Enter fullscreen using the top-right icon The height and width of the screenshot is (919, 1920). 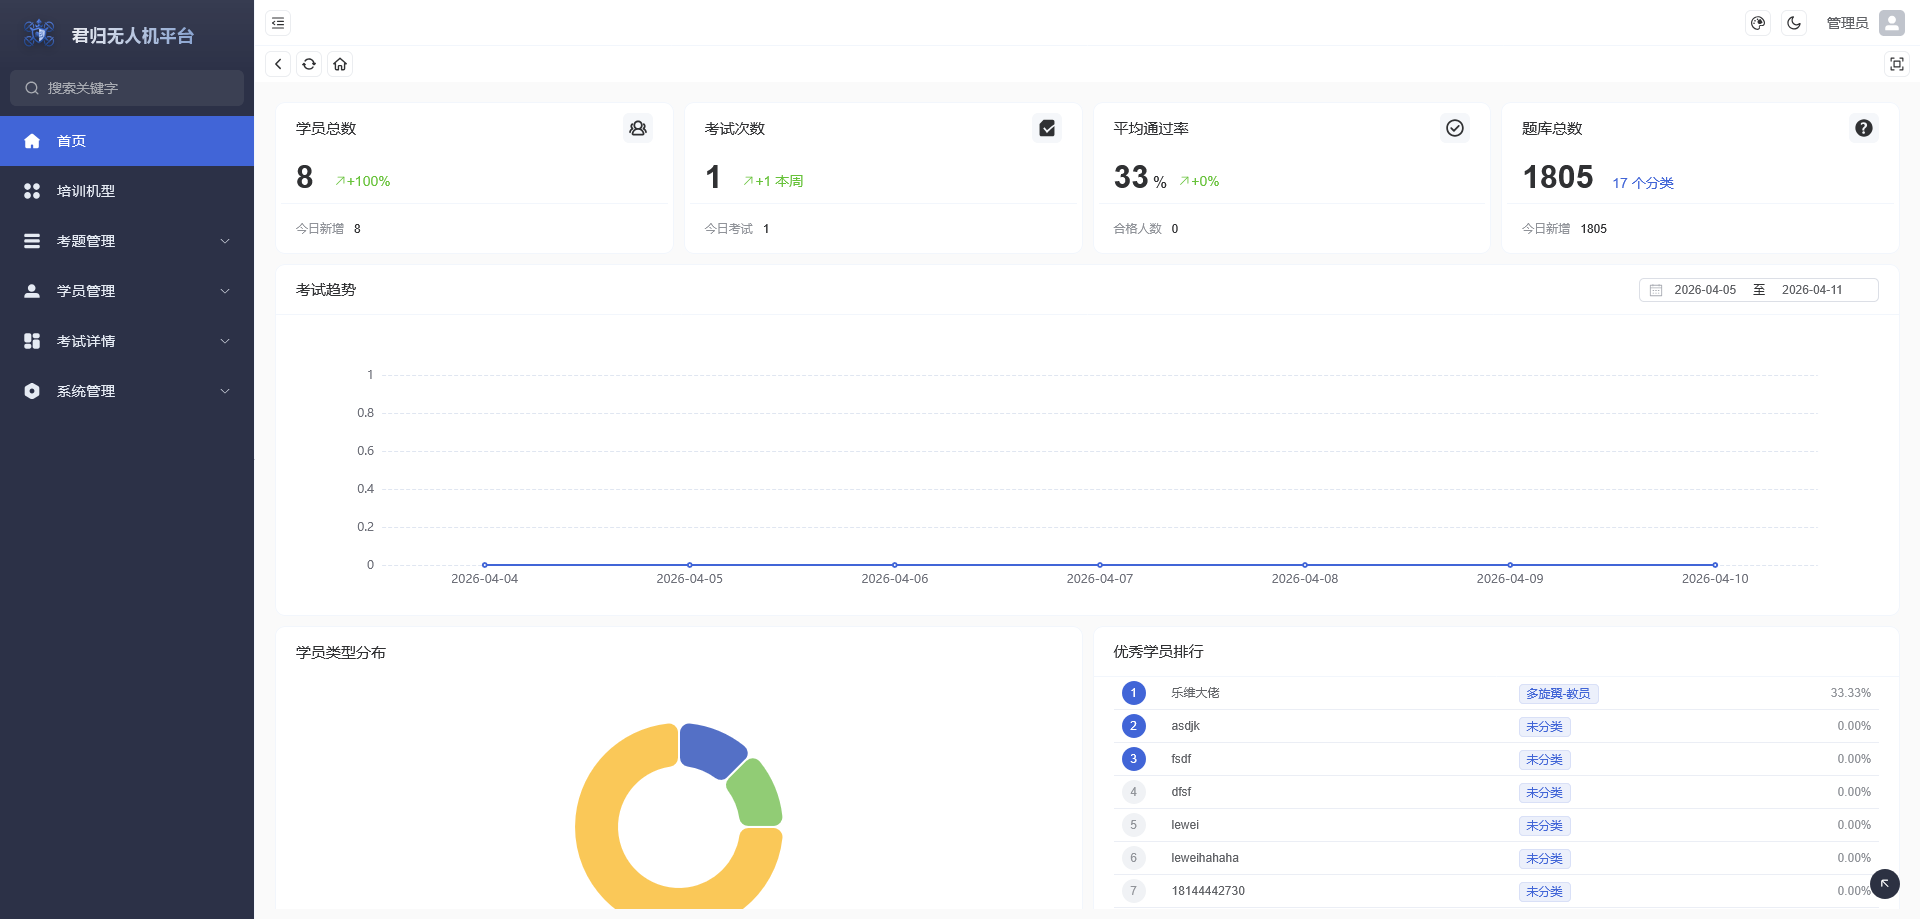(1896, 64)
